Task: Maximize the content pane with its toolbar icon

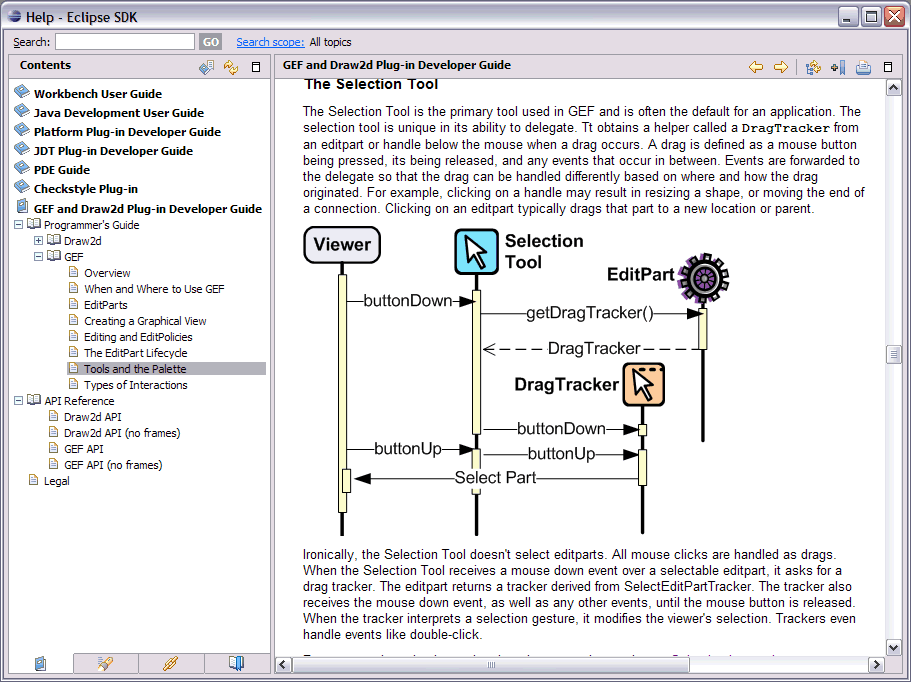Action: (888, 67)
